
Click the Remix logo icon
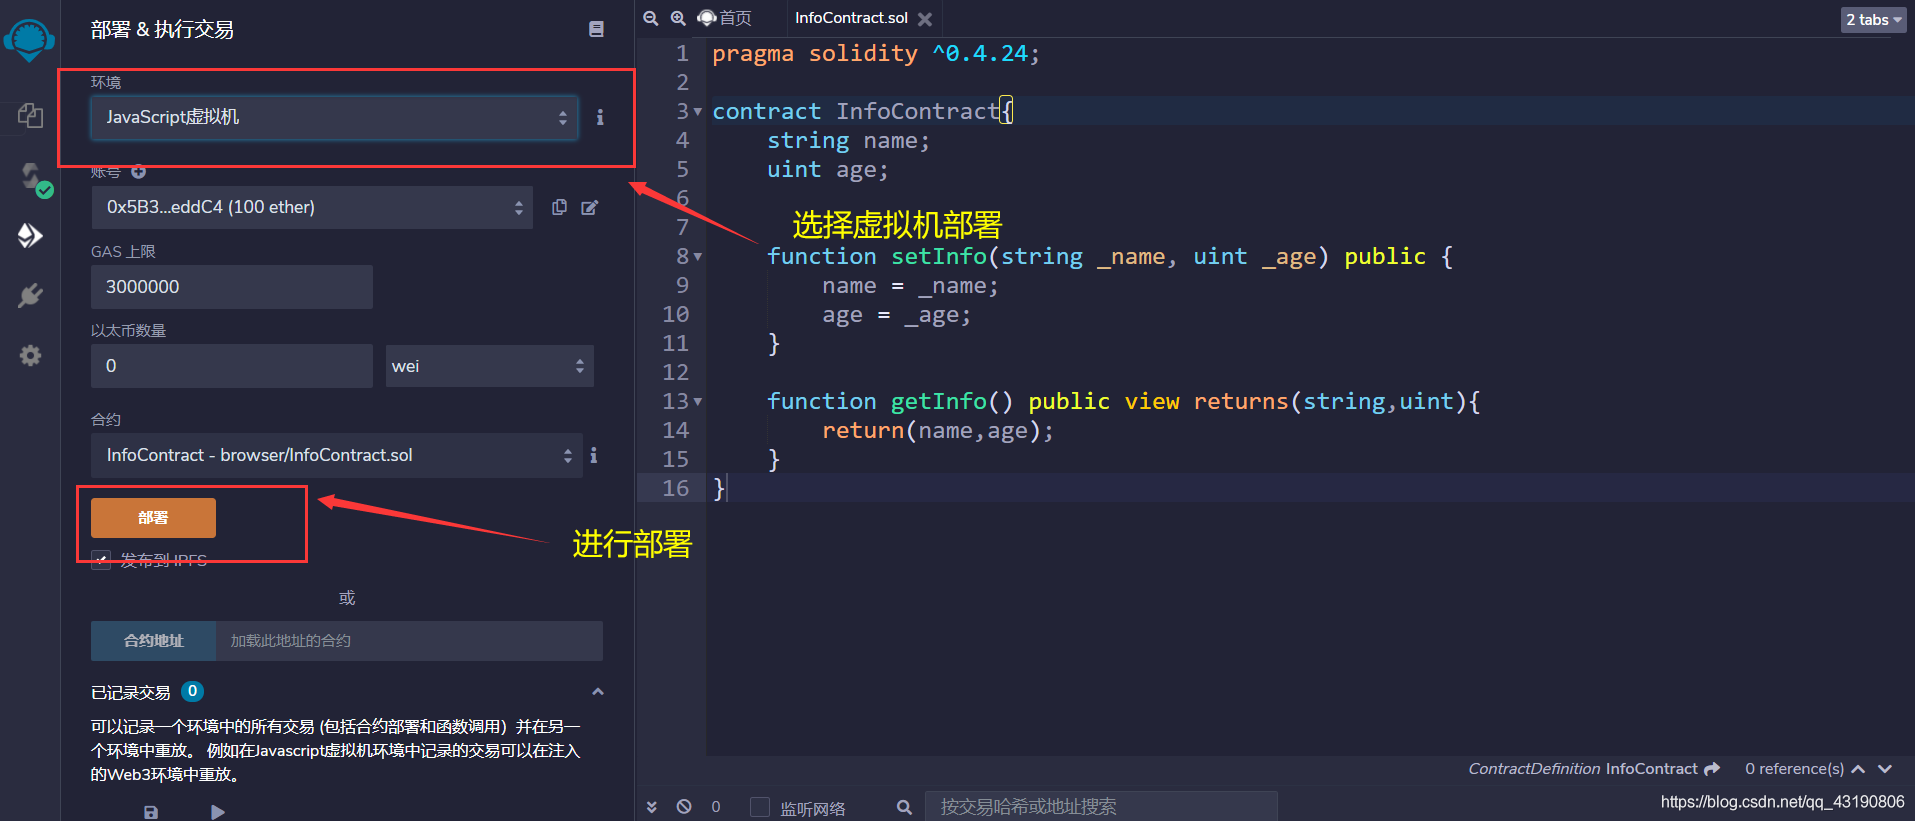tap(29, 40)
